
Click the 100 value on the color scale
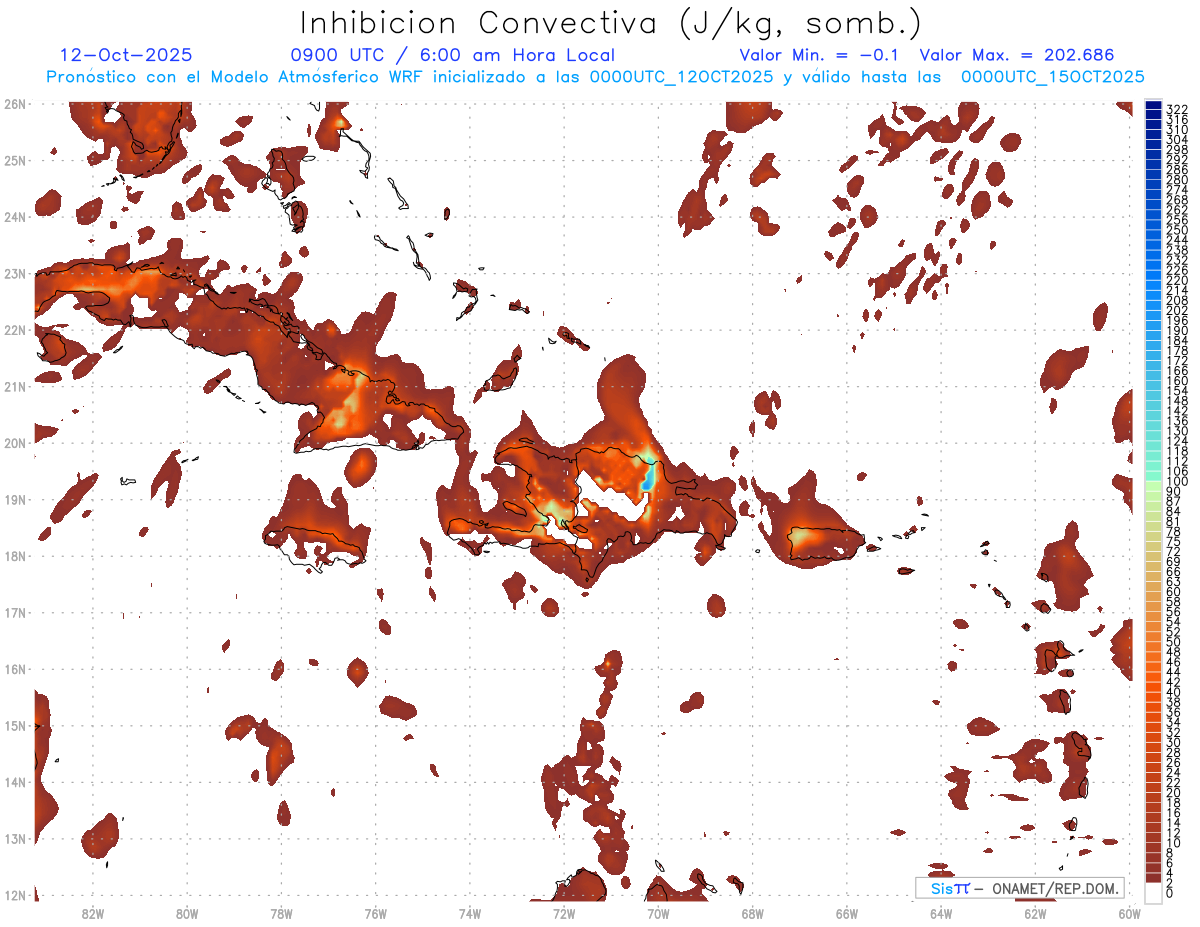1176,482
